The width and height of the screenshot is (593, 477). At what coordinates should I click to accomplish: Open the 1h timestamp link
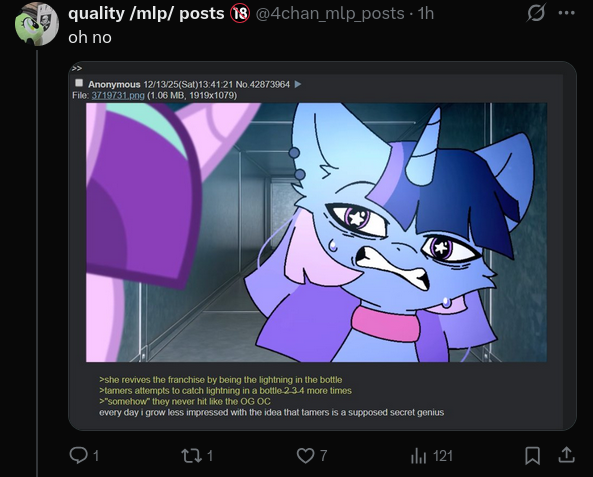tap(425, 14)
